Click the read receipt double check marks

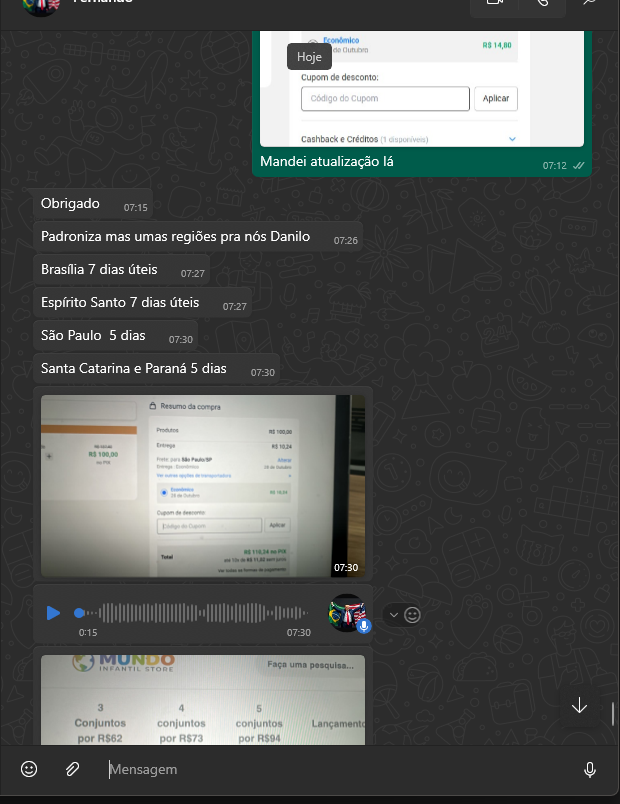coord(578,165)
